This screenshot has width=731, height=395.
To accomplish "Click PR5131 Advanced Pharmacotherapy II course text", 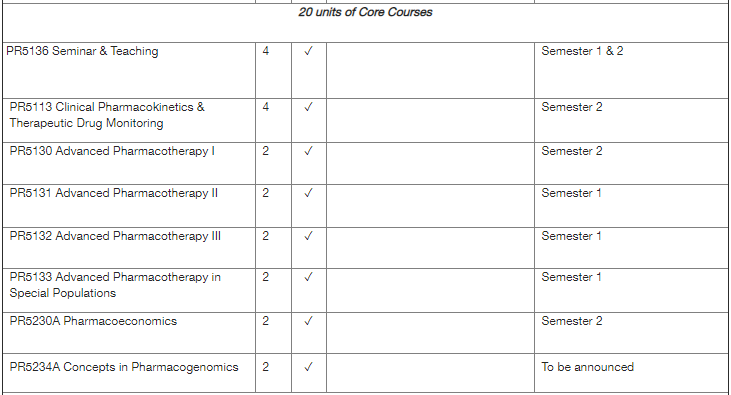I will 113,193.
